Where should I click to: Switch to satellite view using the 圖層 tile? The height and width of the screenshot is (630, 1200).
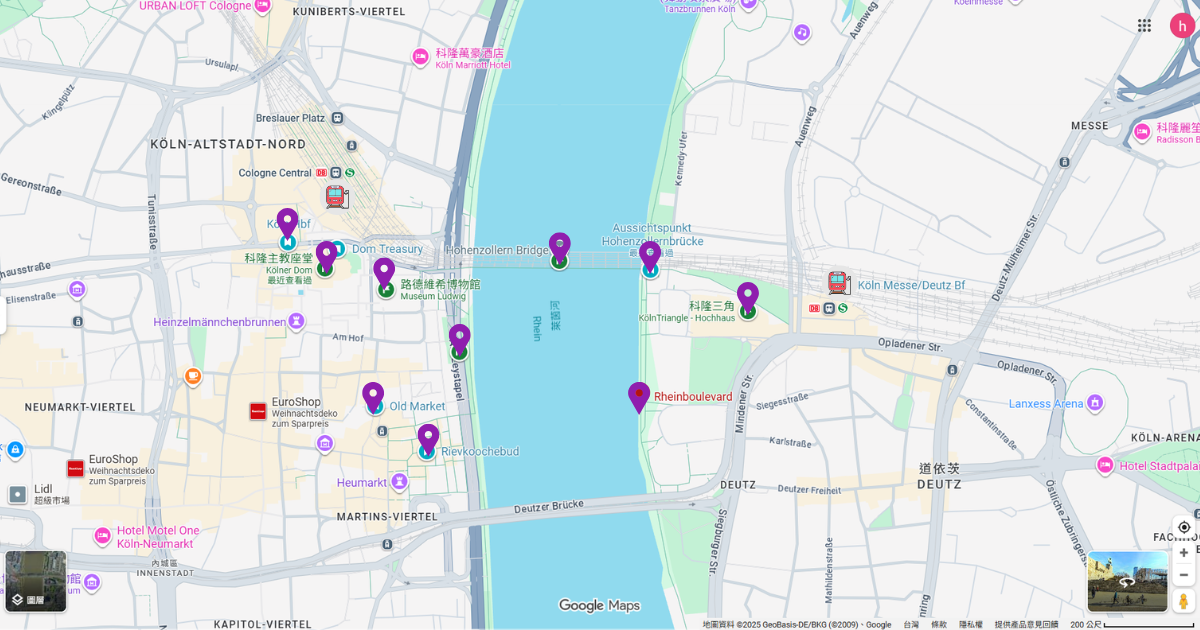point(35,580)
